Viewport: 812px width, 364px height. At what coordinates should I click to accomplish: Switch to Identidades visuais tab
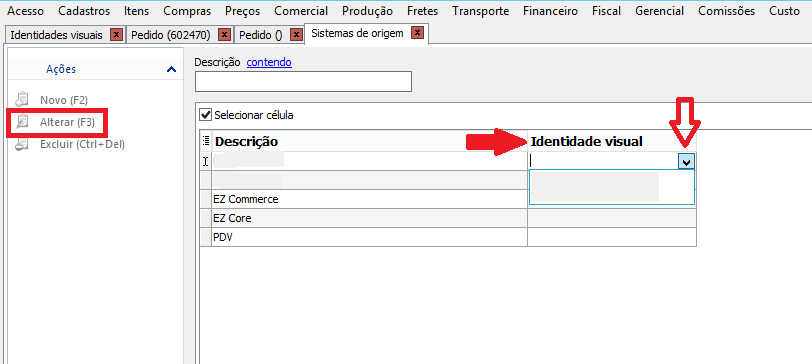[x=56, y=35]
